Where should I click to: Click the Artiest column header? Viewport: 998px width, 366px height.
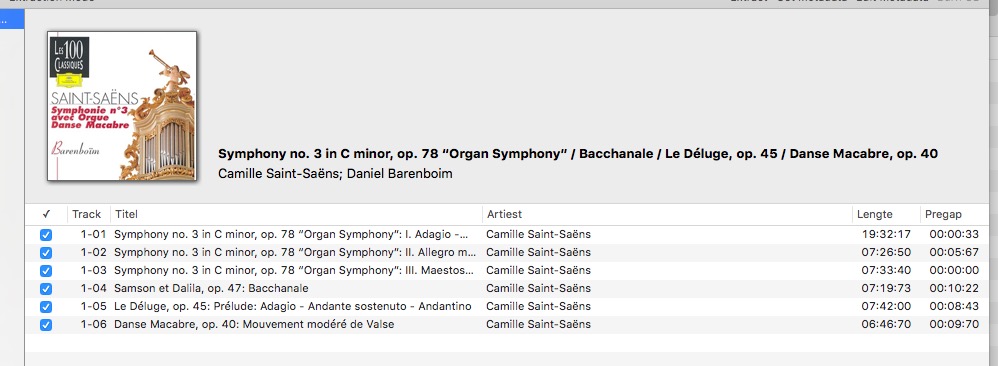point(667,215)
